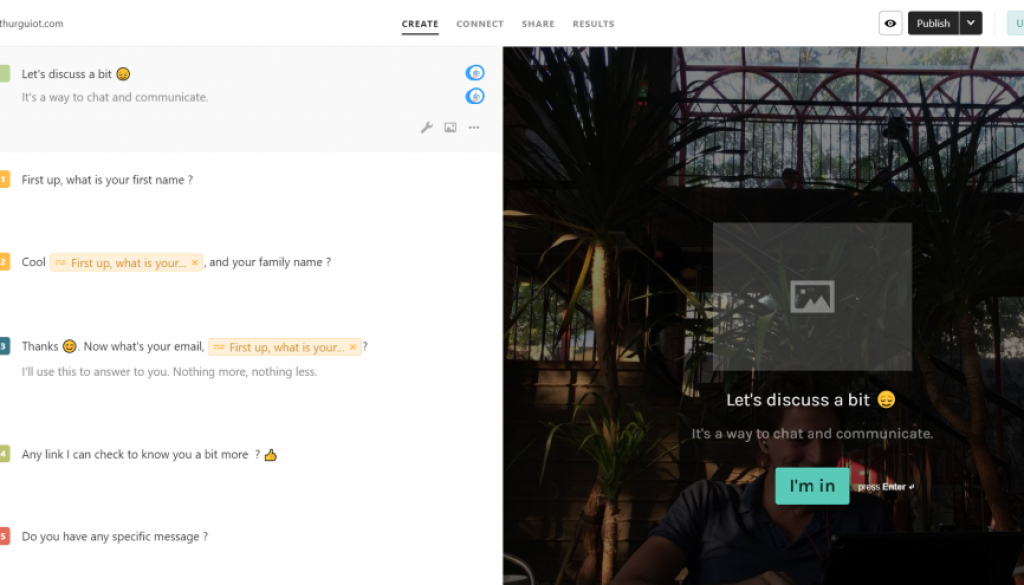Switch to the CONNECT tab
This screenshot has height=585, width=1024.
click(x=480, y=24)
